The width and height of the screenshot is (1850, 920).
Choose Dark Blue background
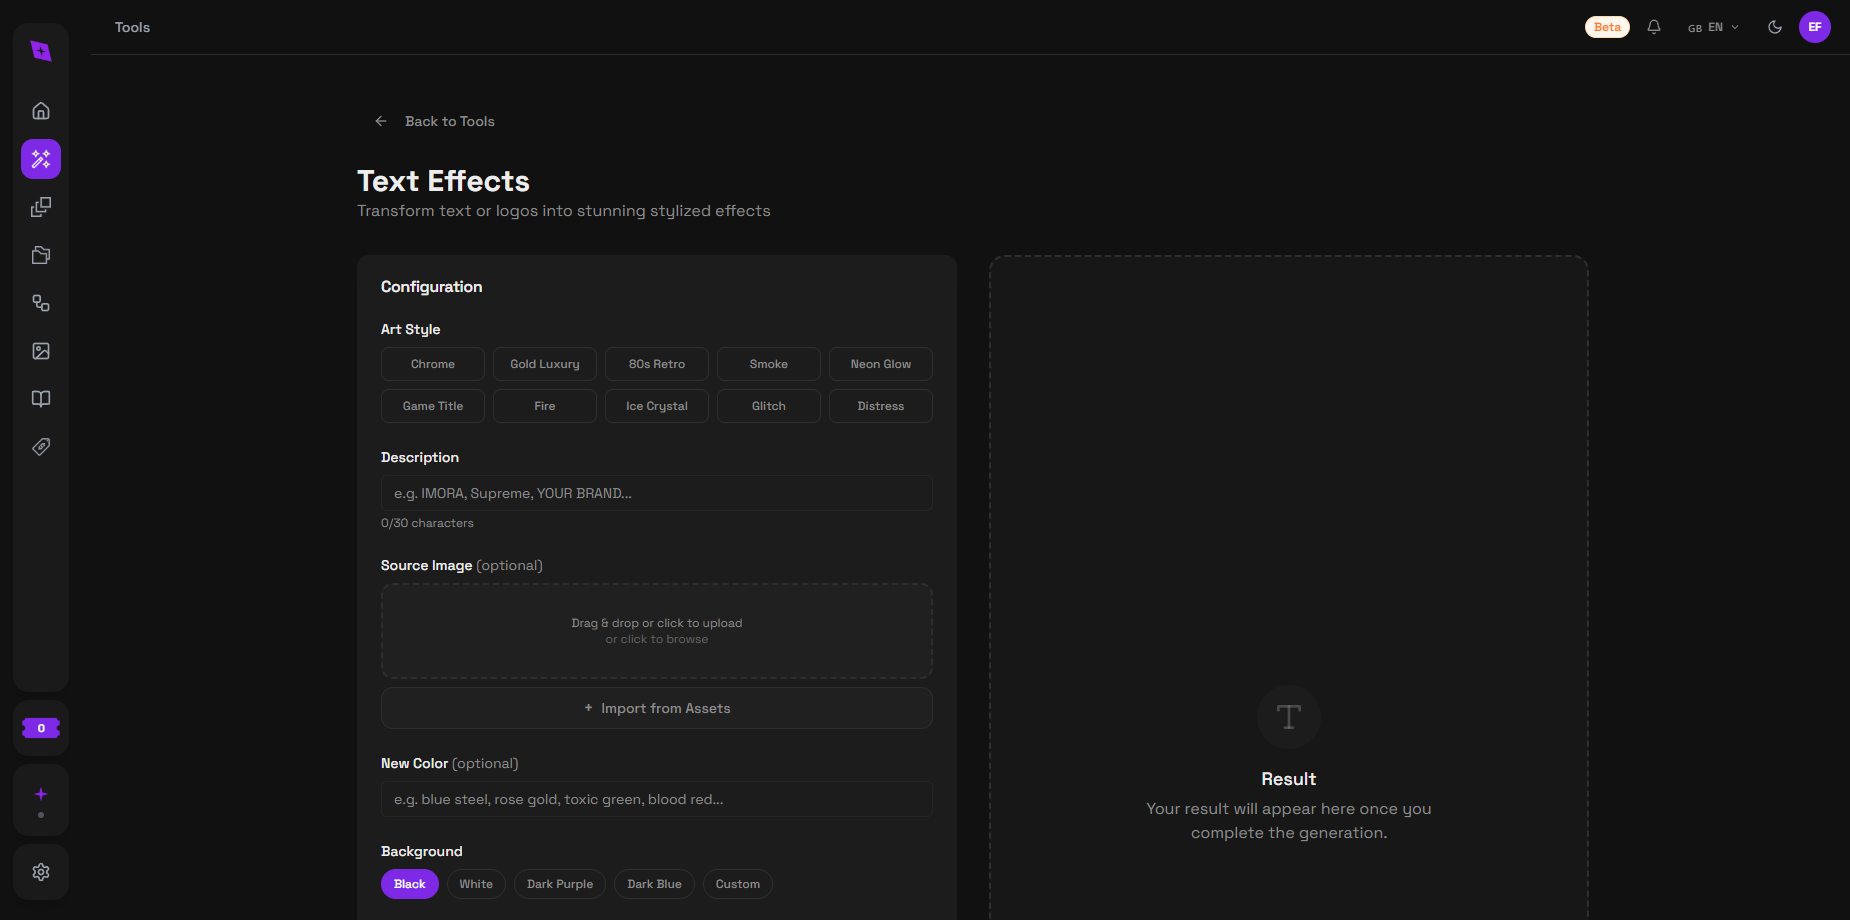point(654,884)
